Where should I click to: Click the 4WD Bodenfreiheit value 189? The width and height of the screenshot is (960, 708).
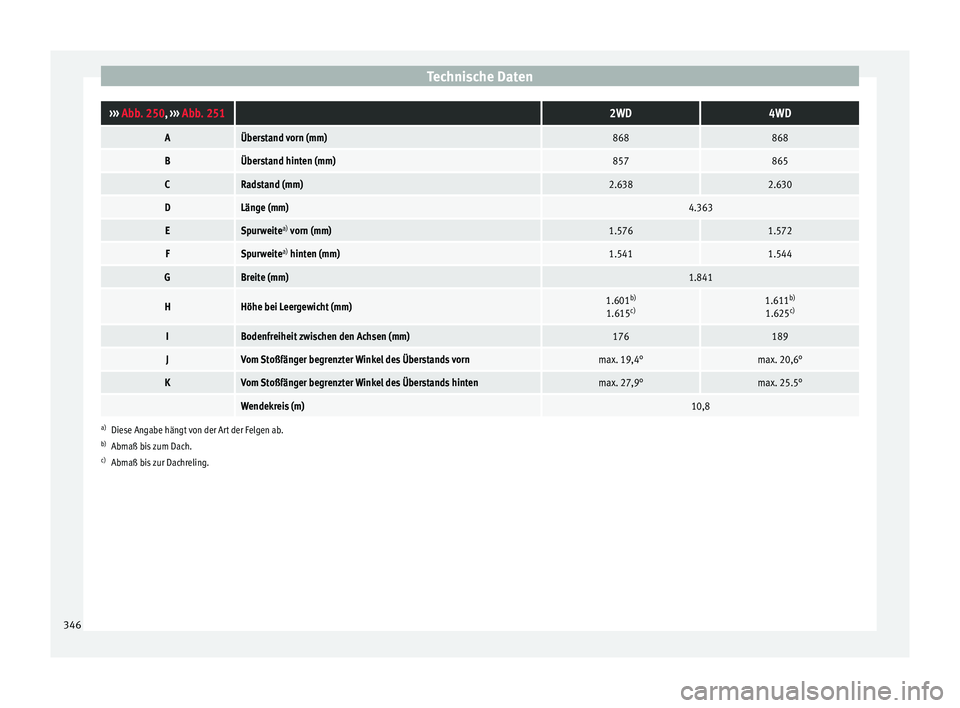(x=779, y=336)
